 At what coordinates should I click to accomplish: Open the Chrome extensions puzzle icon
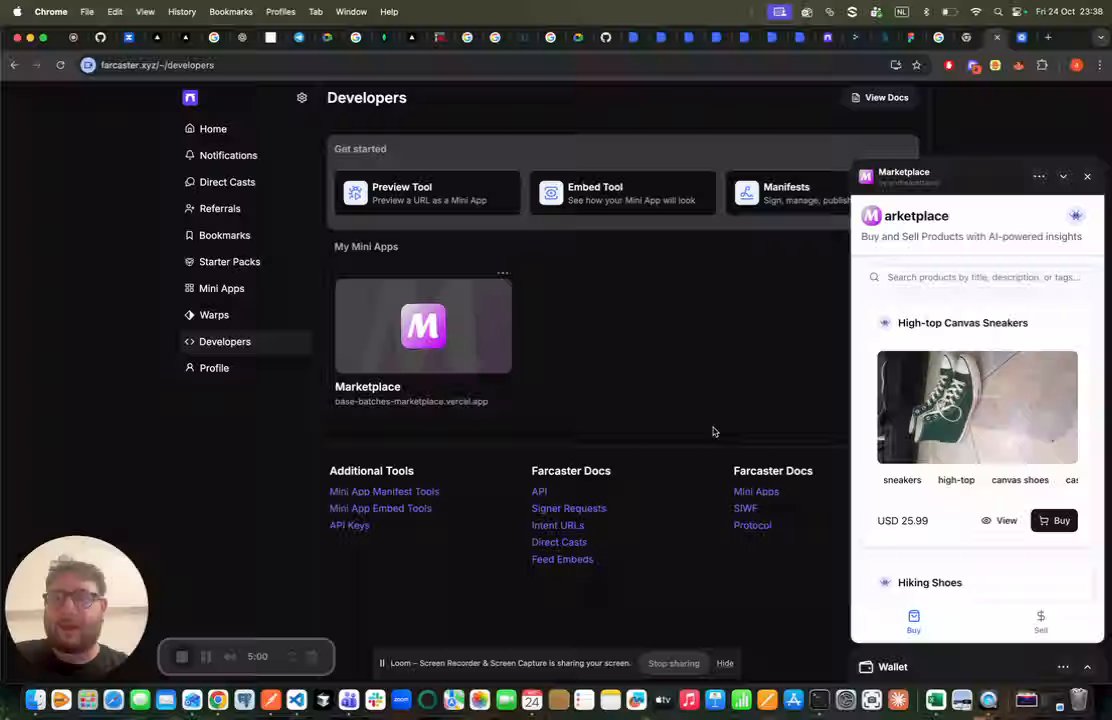(x=1042, y=65)
